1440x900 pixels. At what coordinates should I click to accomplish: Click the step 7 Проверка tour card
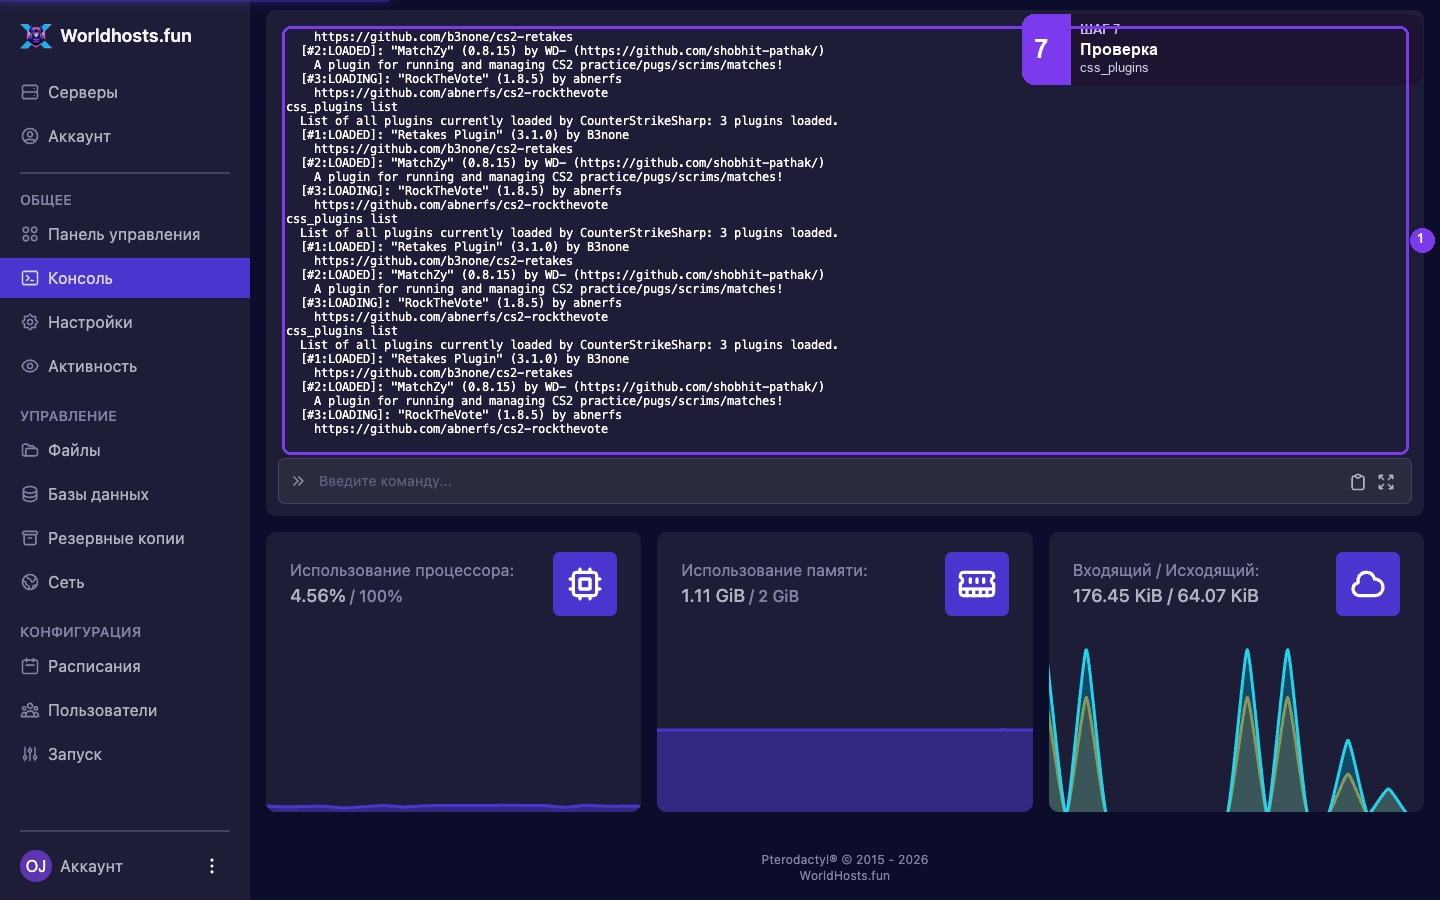tap(1222, 49)
